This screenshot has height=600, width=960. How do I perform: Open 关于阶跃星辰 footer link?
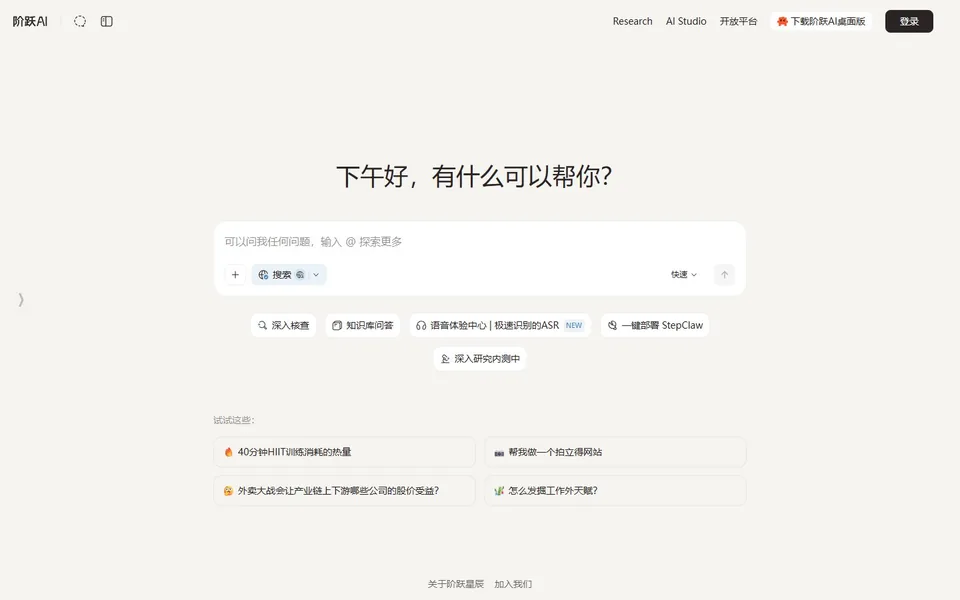click(456, 584)
